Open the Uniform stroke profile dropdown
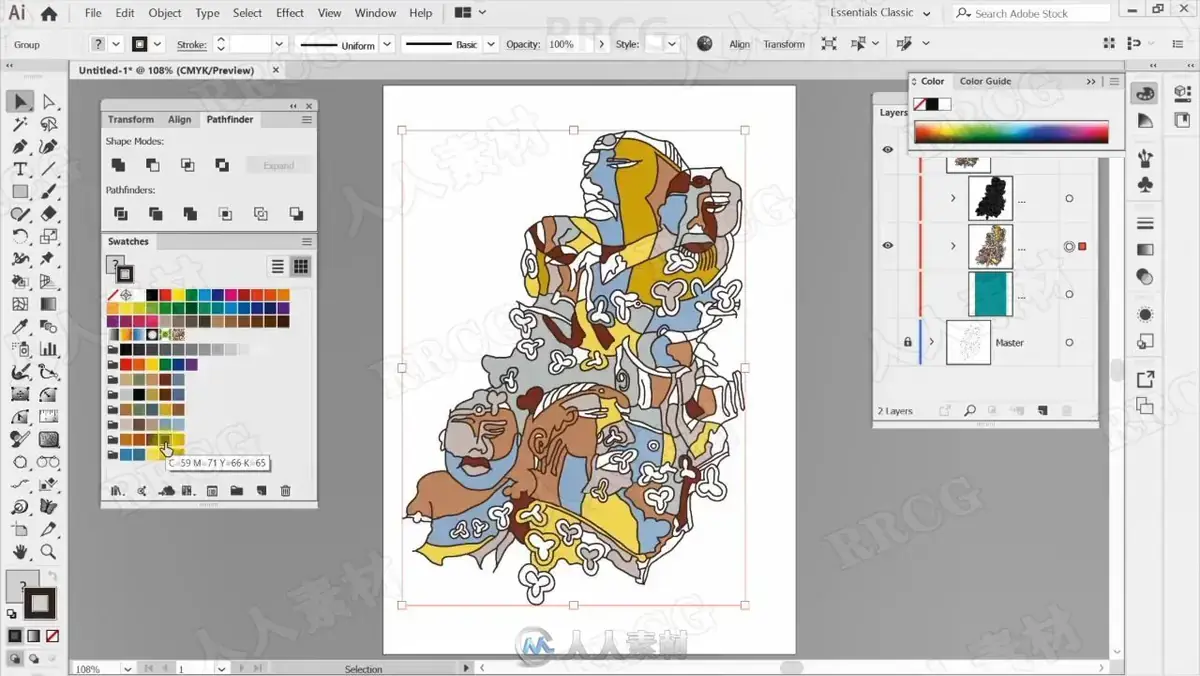This screenshot has width=1200, height=676. [387, 45]
